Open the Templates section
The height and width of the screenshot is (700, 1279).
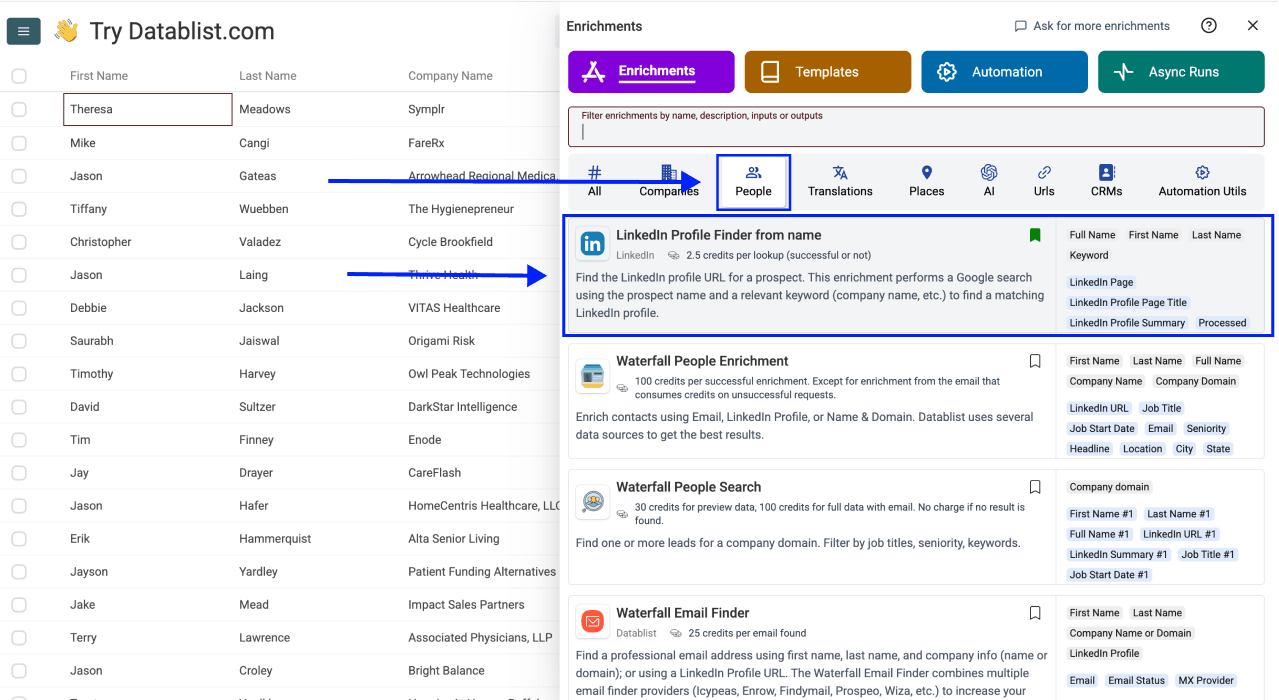[x=827, y=71]
